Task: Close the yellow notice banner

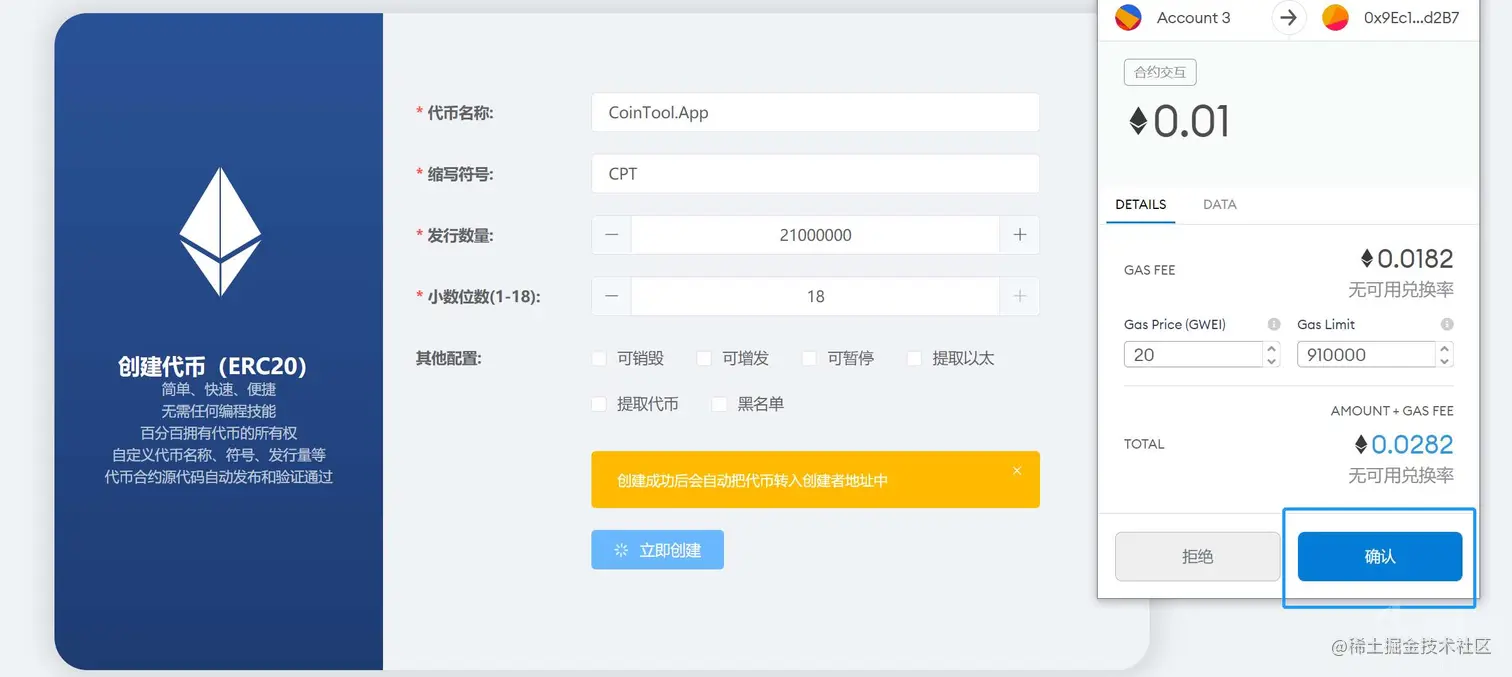Action: point(1017,470)
